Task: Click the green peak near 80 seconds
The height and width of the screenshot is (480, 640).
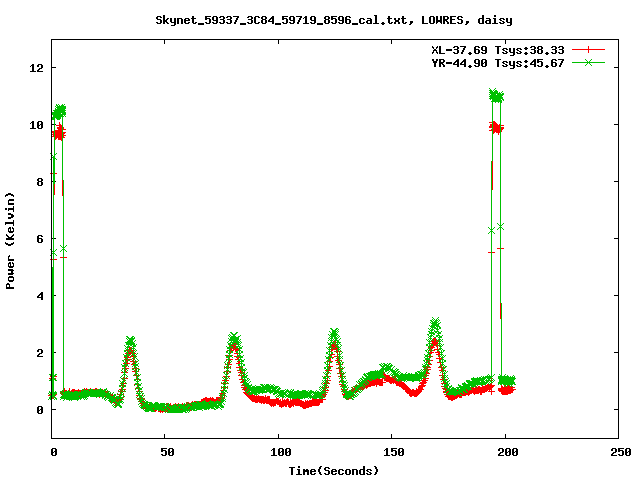Action: 234,338
